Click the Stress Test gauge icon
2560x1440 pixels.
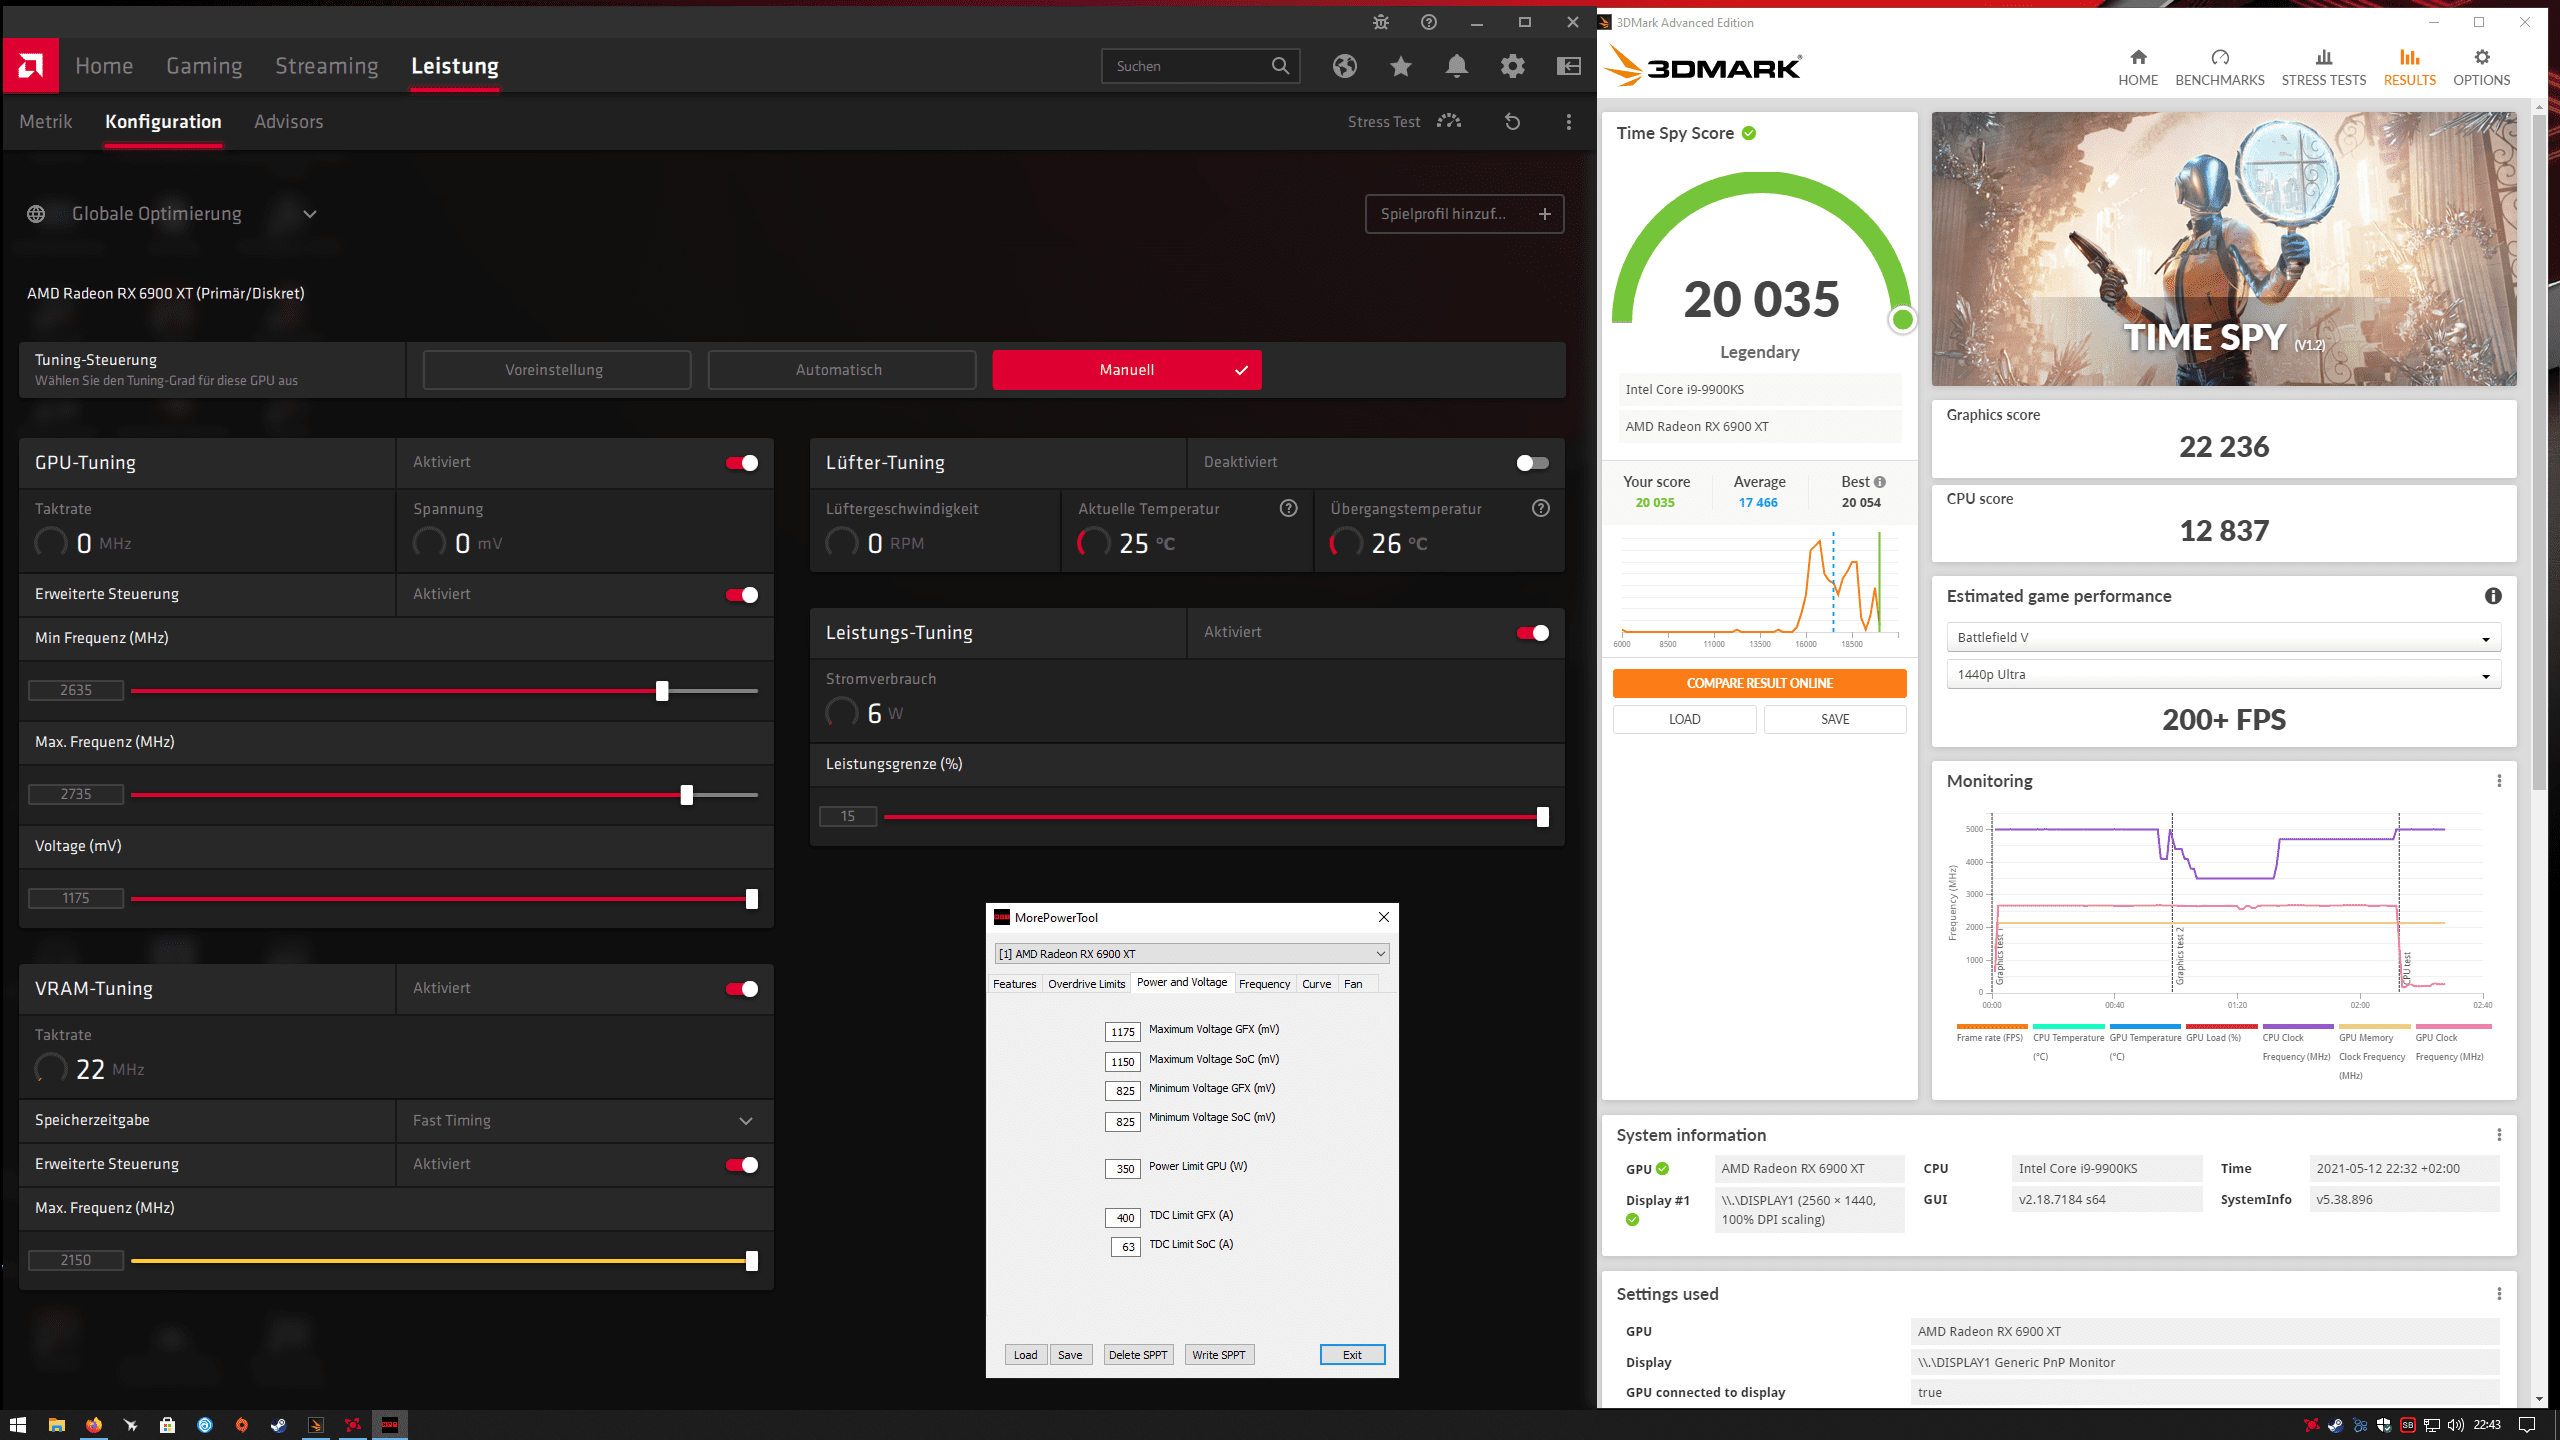1449,121
